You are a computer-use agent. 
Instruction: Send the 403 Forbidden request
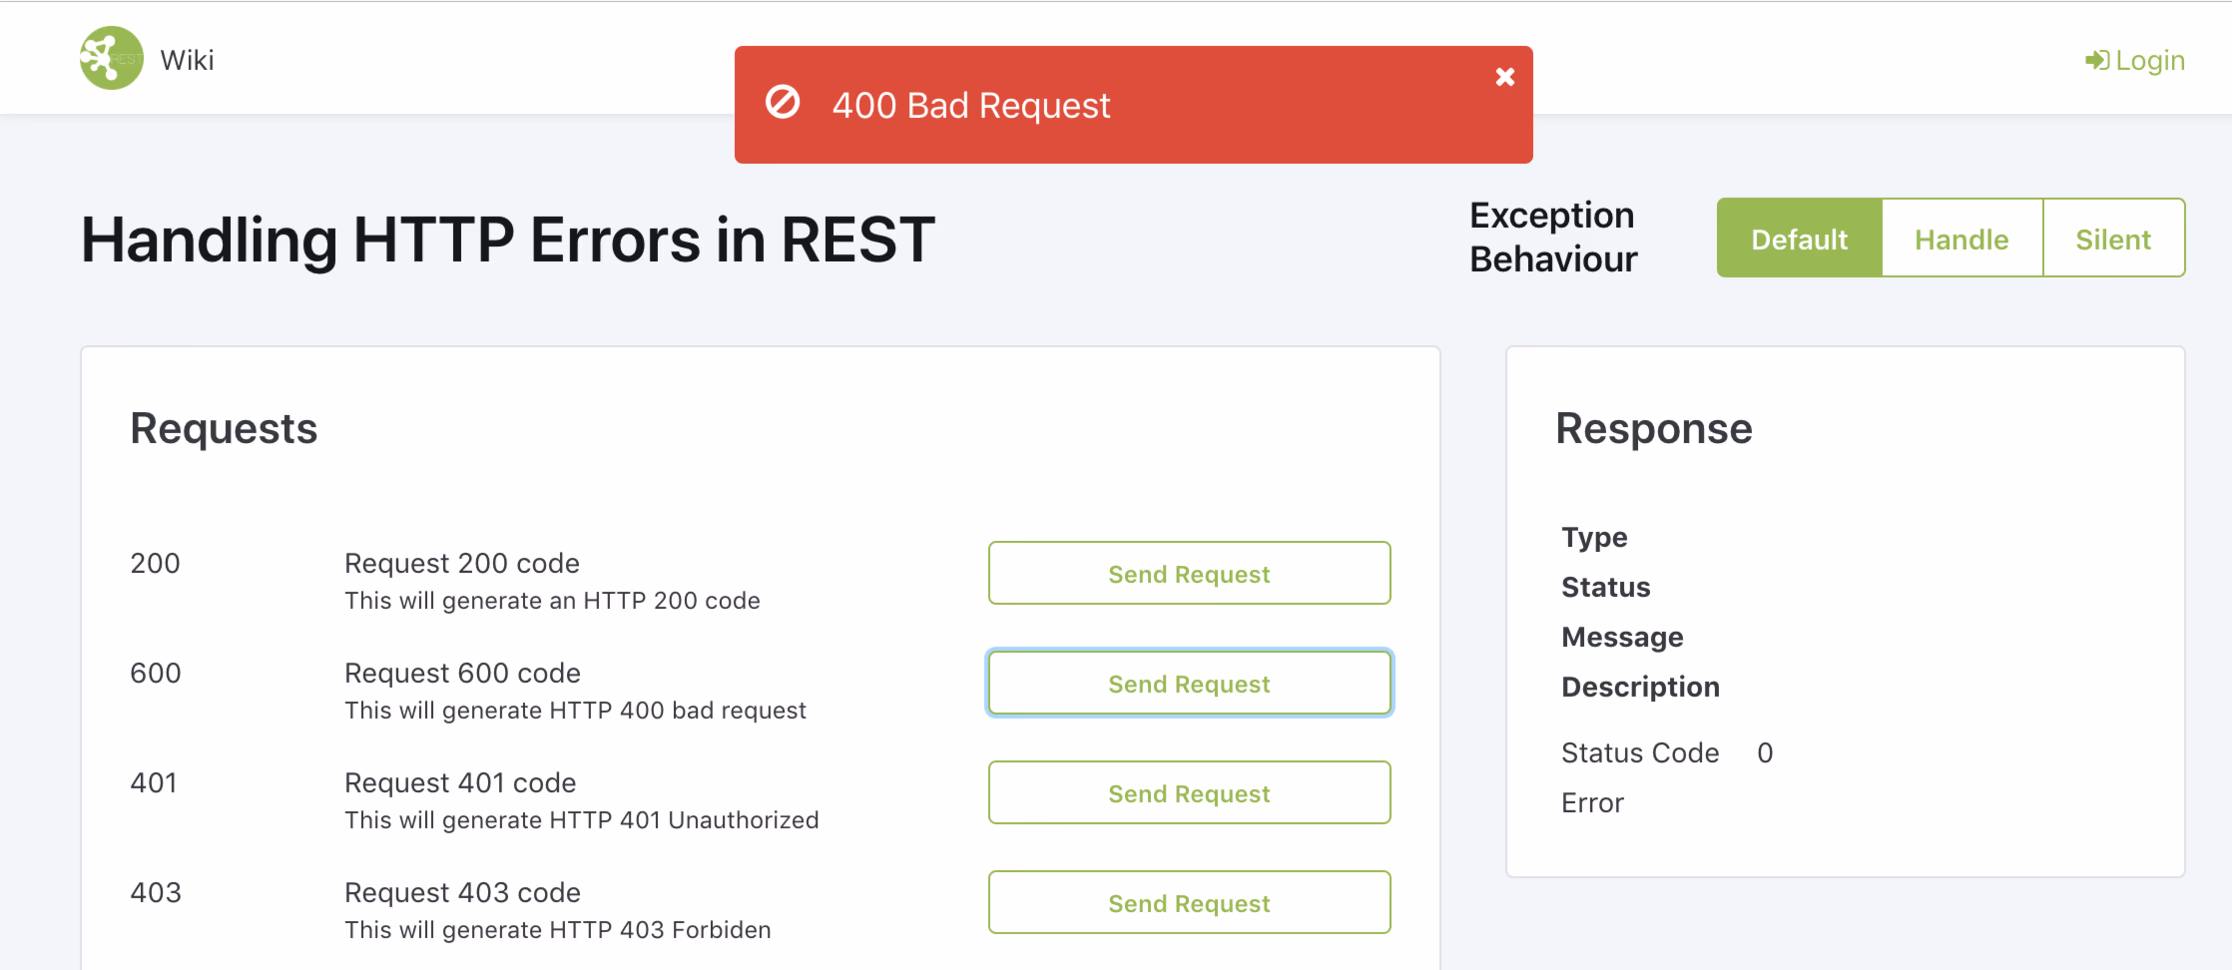1188,903
